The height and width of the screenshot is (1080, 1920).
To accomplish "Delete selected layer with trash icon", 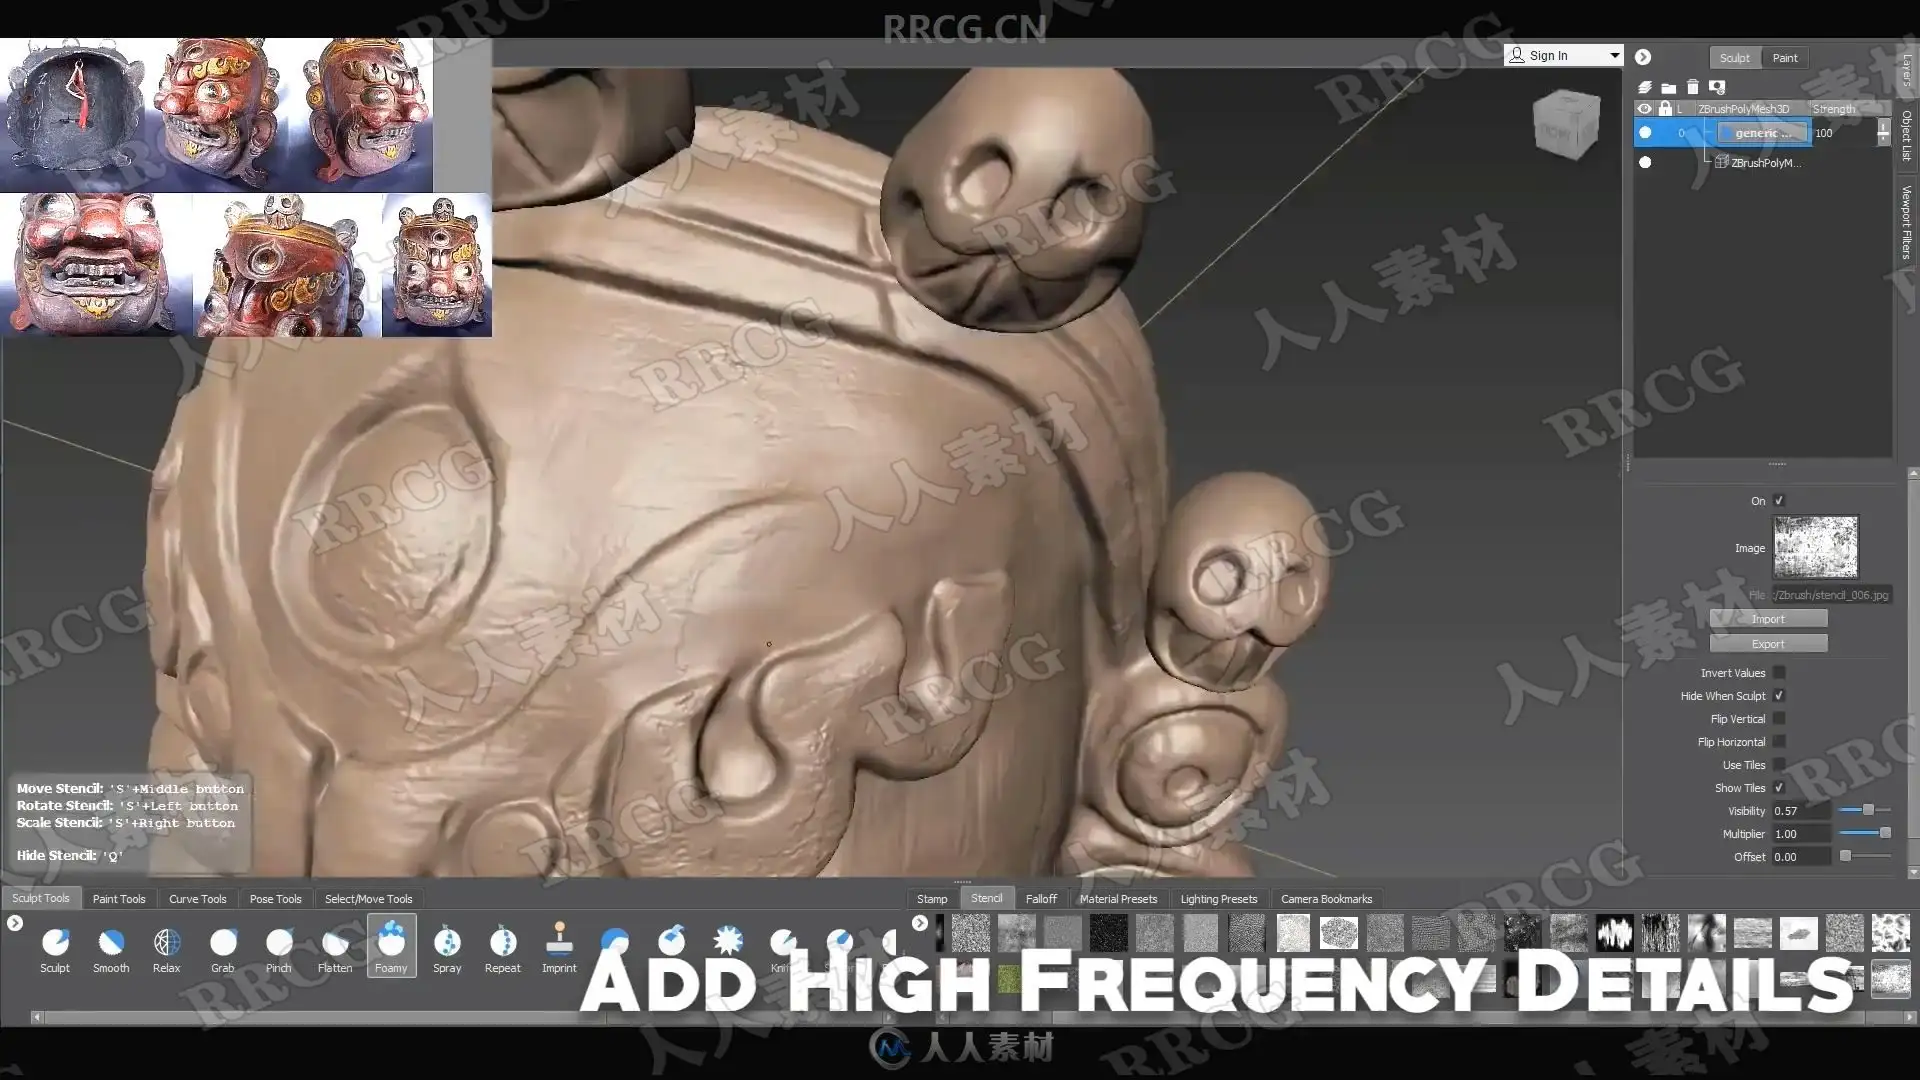I will [x=1692, y=87].
